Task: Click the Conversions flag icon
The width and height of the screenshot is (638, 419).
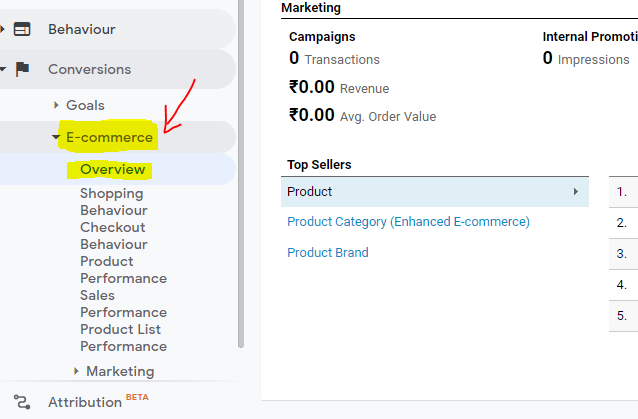Action: coord(22,69)
